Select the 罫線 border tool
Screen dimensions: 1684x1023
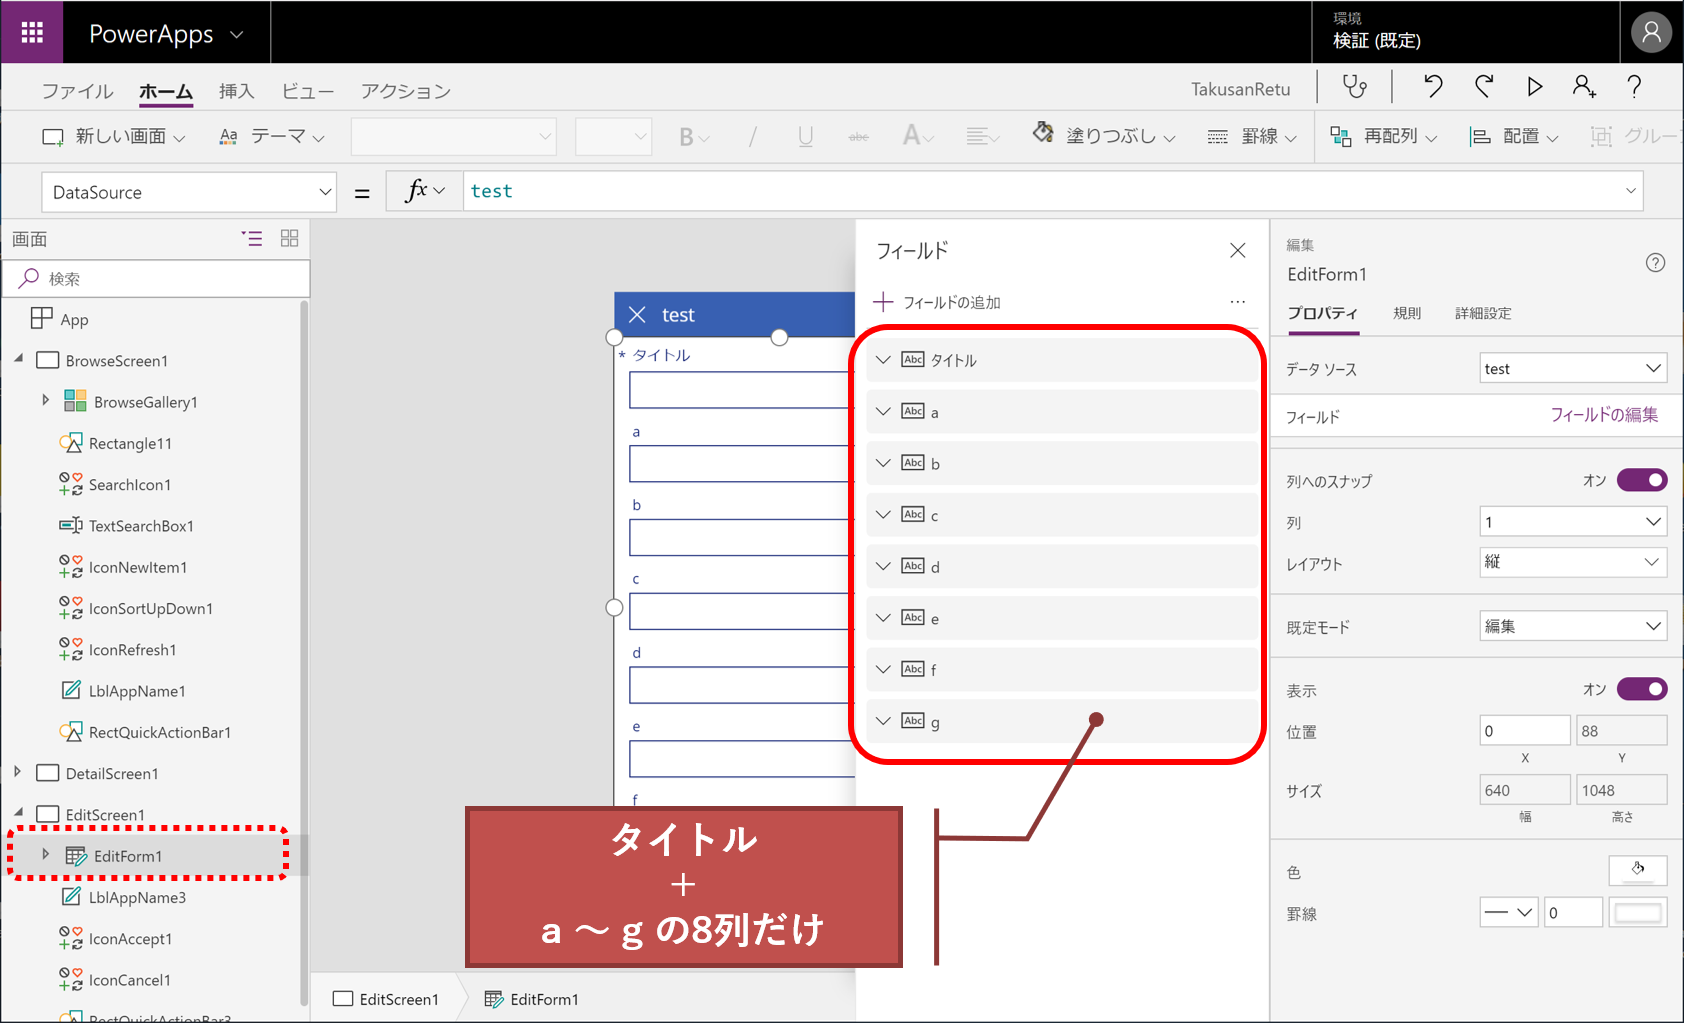[x=1253, y=136]
